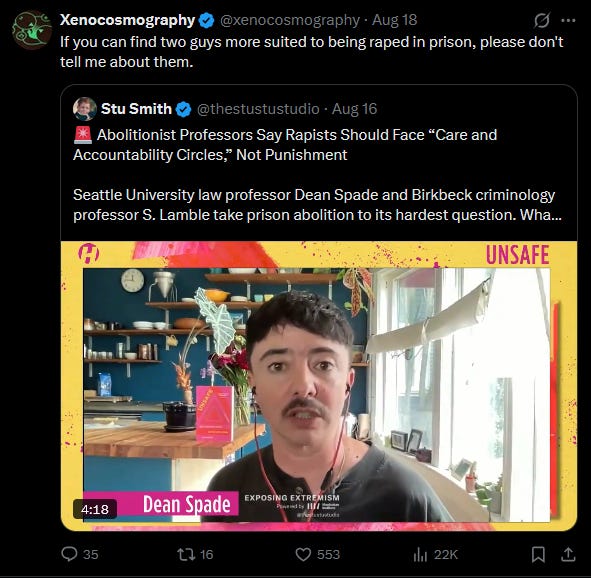Image resolution: width=591 pixels, height=578 pixels.
Task: View post analytics bar chart icon
Action: point(420,554)
